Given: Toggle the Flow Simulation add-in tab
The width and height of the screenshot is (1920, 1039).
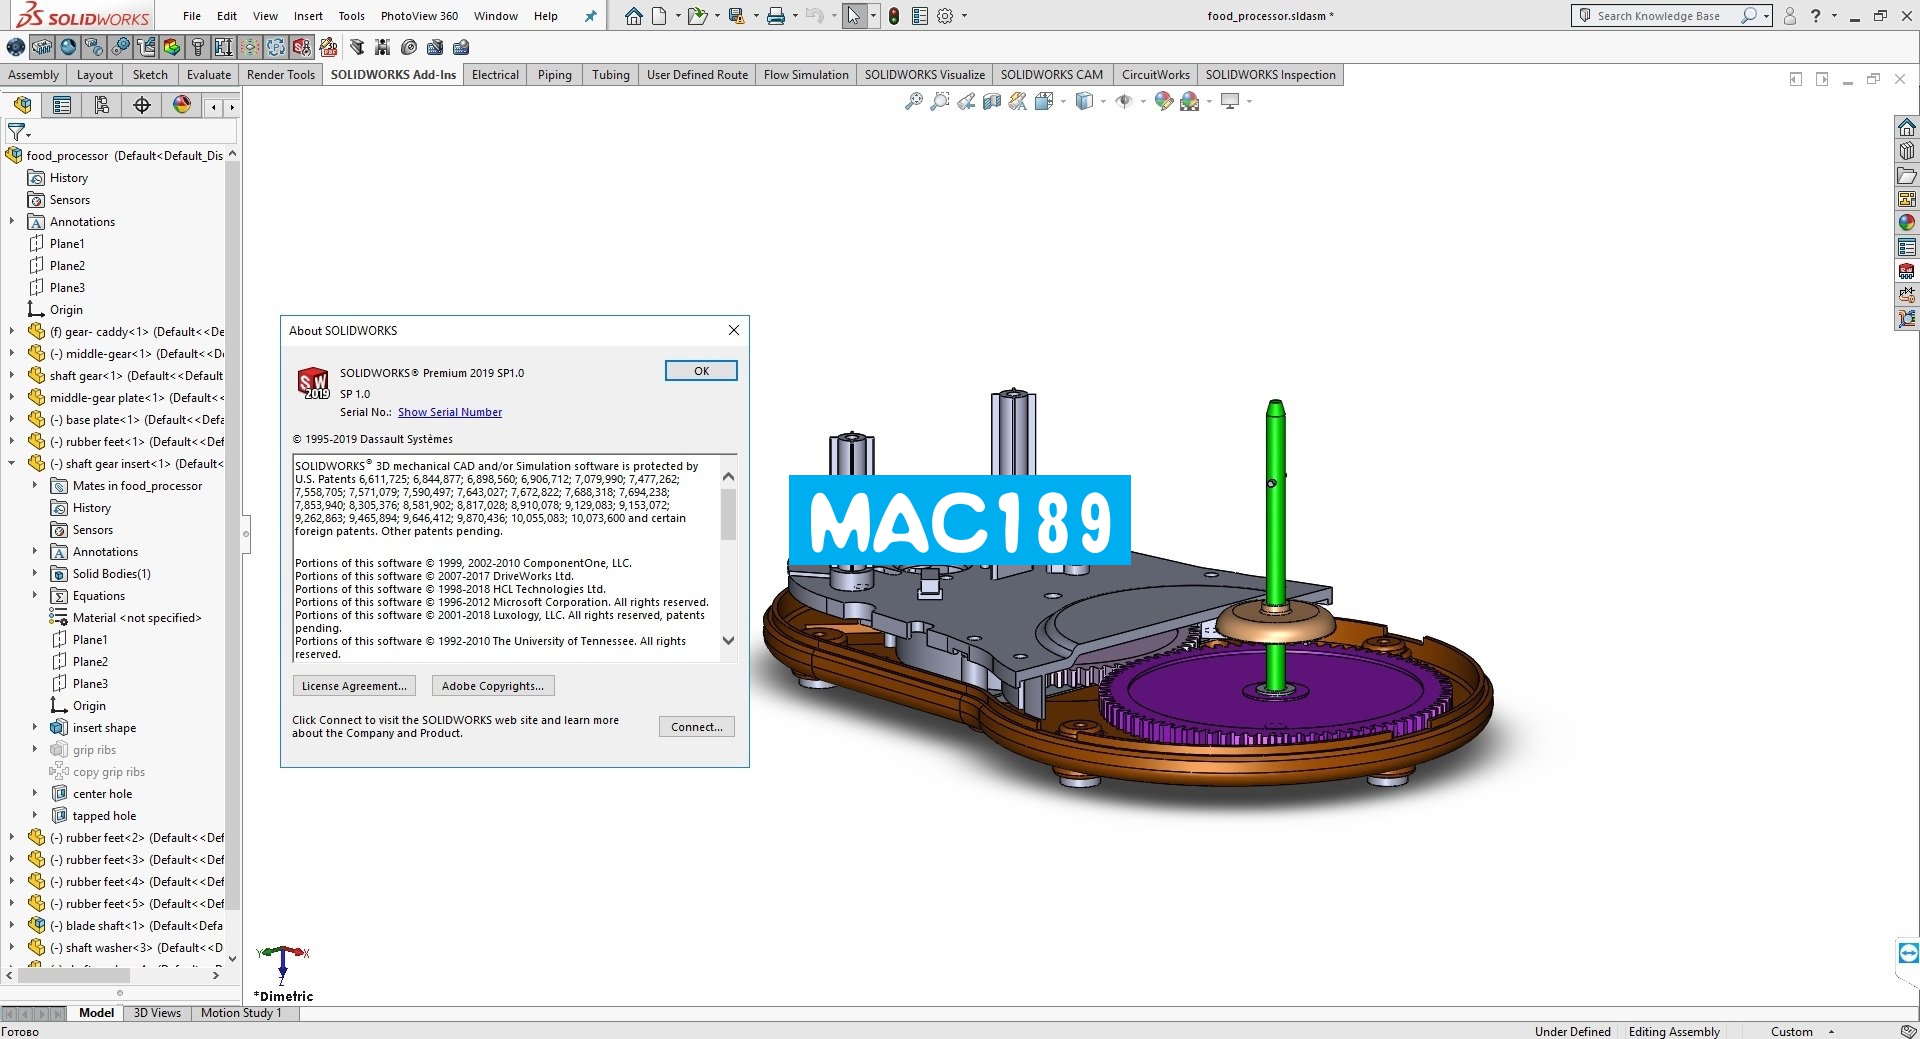Looking at the screenshot, I should coord(806,74).
